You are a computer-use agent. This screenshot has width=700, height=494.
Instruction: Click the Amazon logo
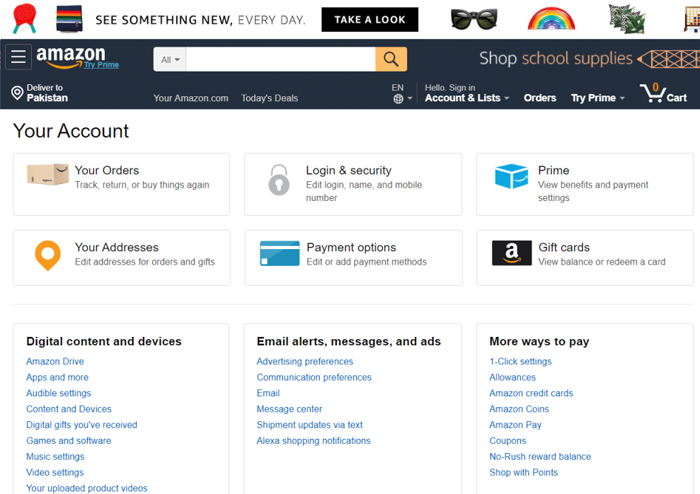click(x=77, y=58)
